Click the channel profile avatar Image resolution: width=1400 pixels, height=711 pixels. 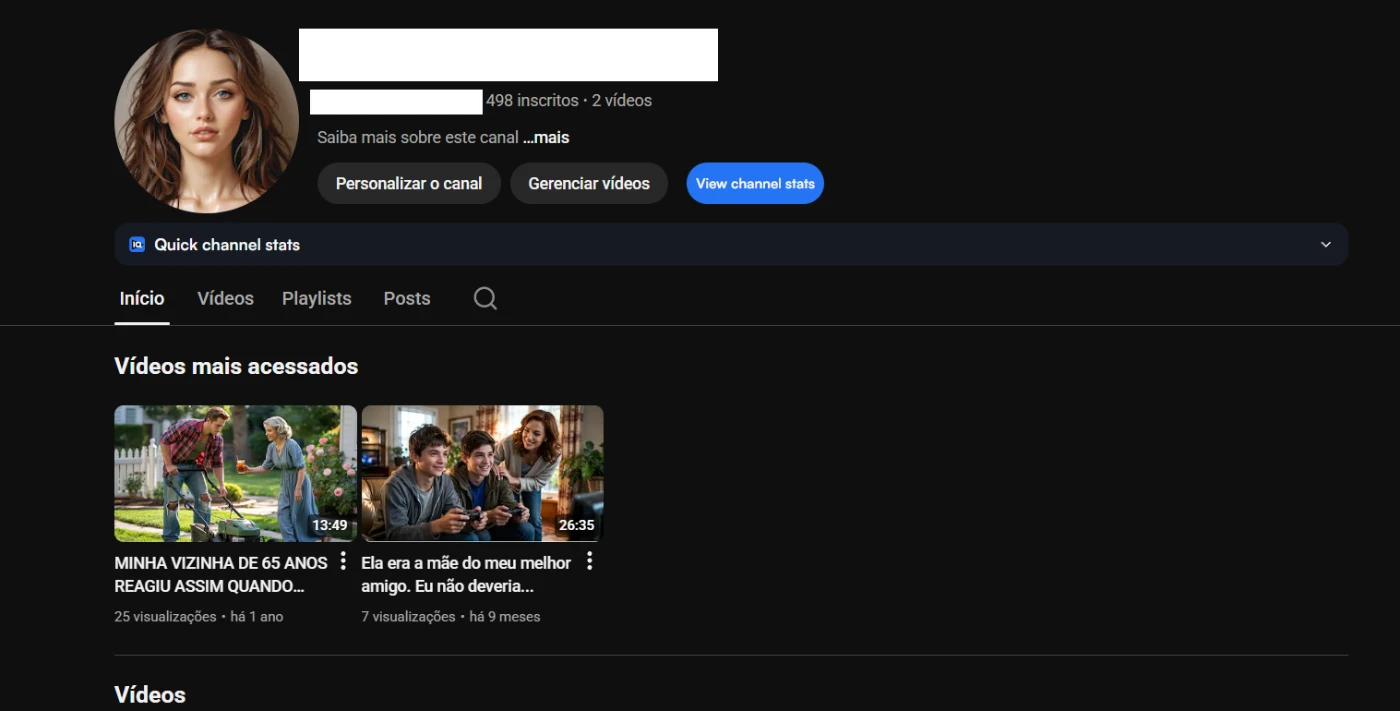pyautogui.click(x=206, y=121)
